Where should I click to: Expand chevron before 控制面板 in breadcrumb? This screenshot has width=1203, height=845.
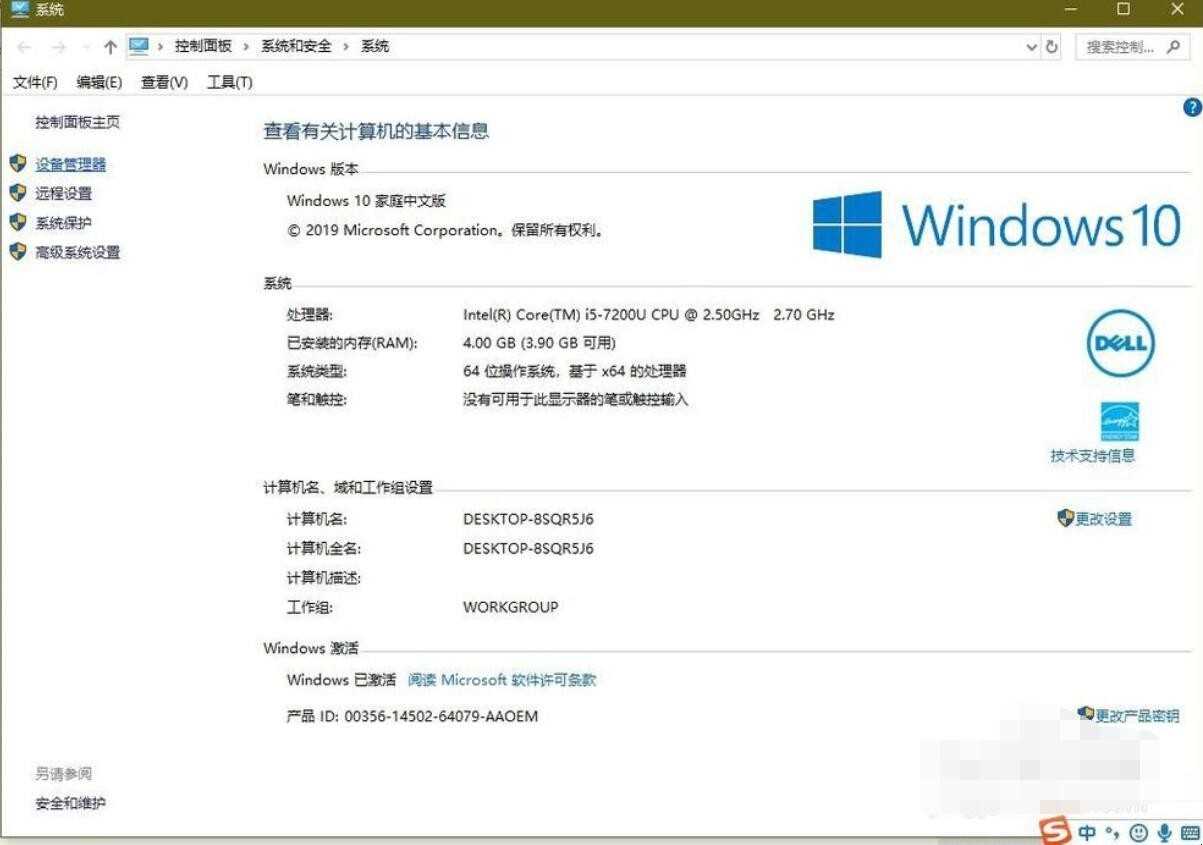(x=160, y=46)
